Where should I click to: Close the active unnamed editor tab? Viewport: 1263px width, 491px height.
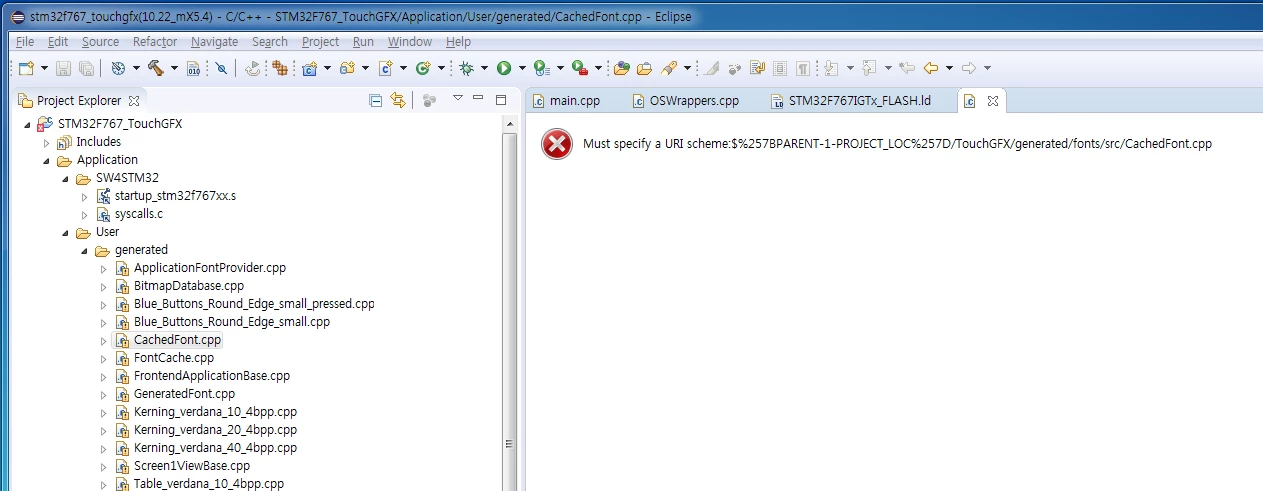(x=993, y=101)
